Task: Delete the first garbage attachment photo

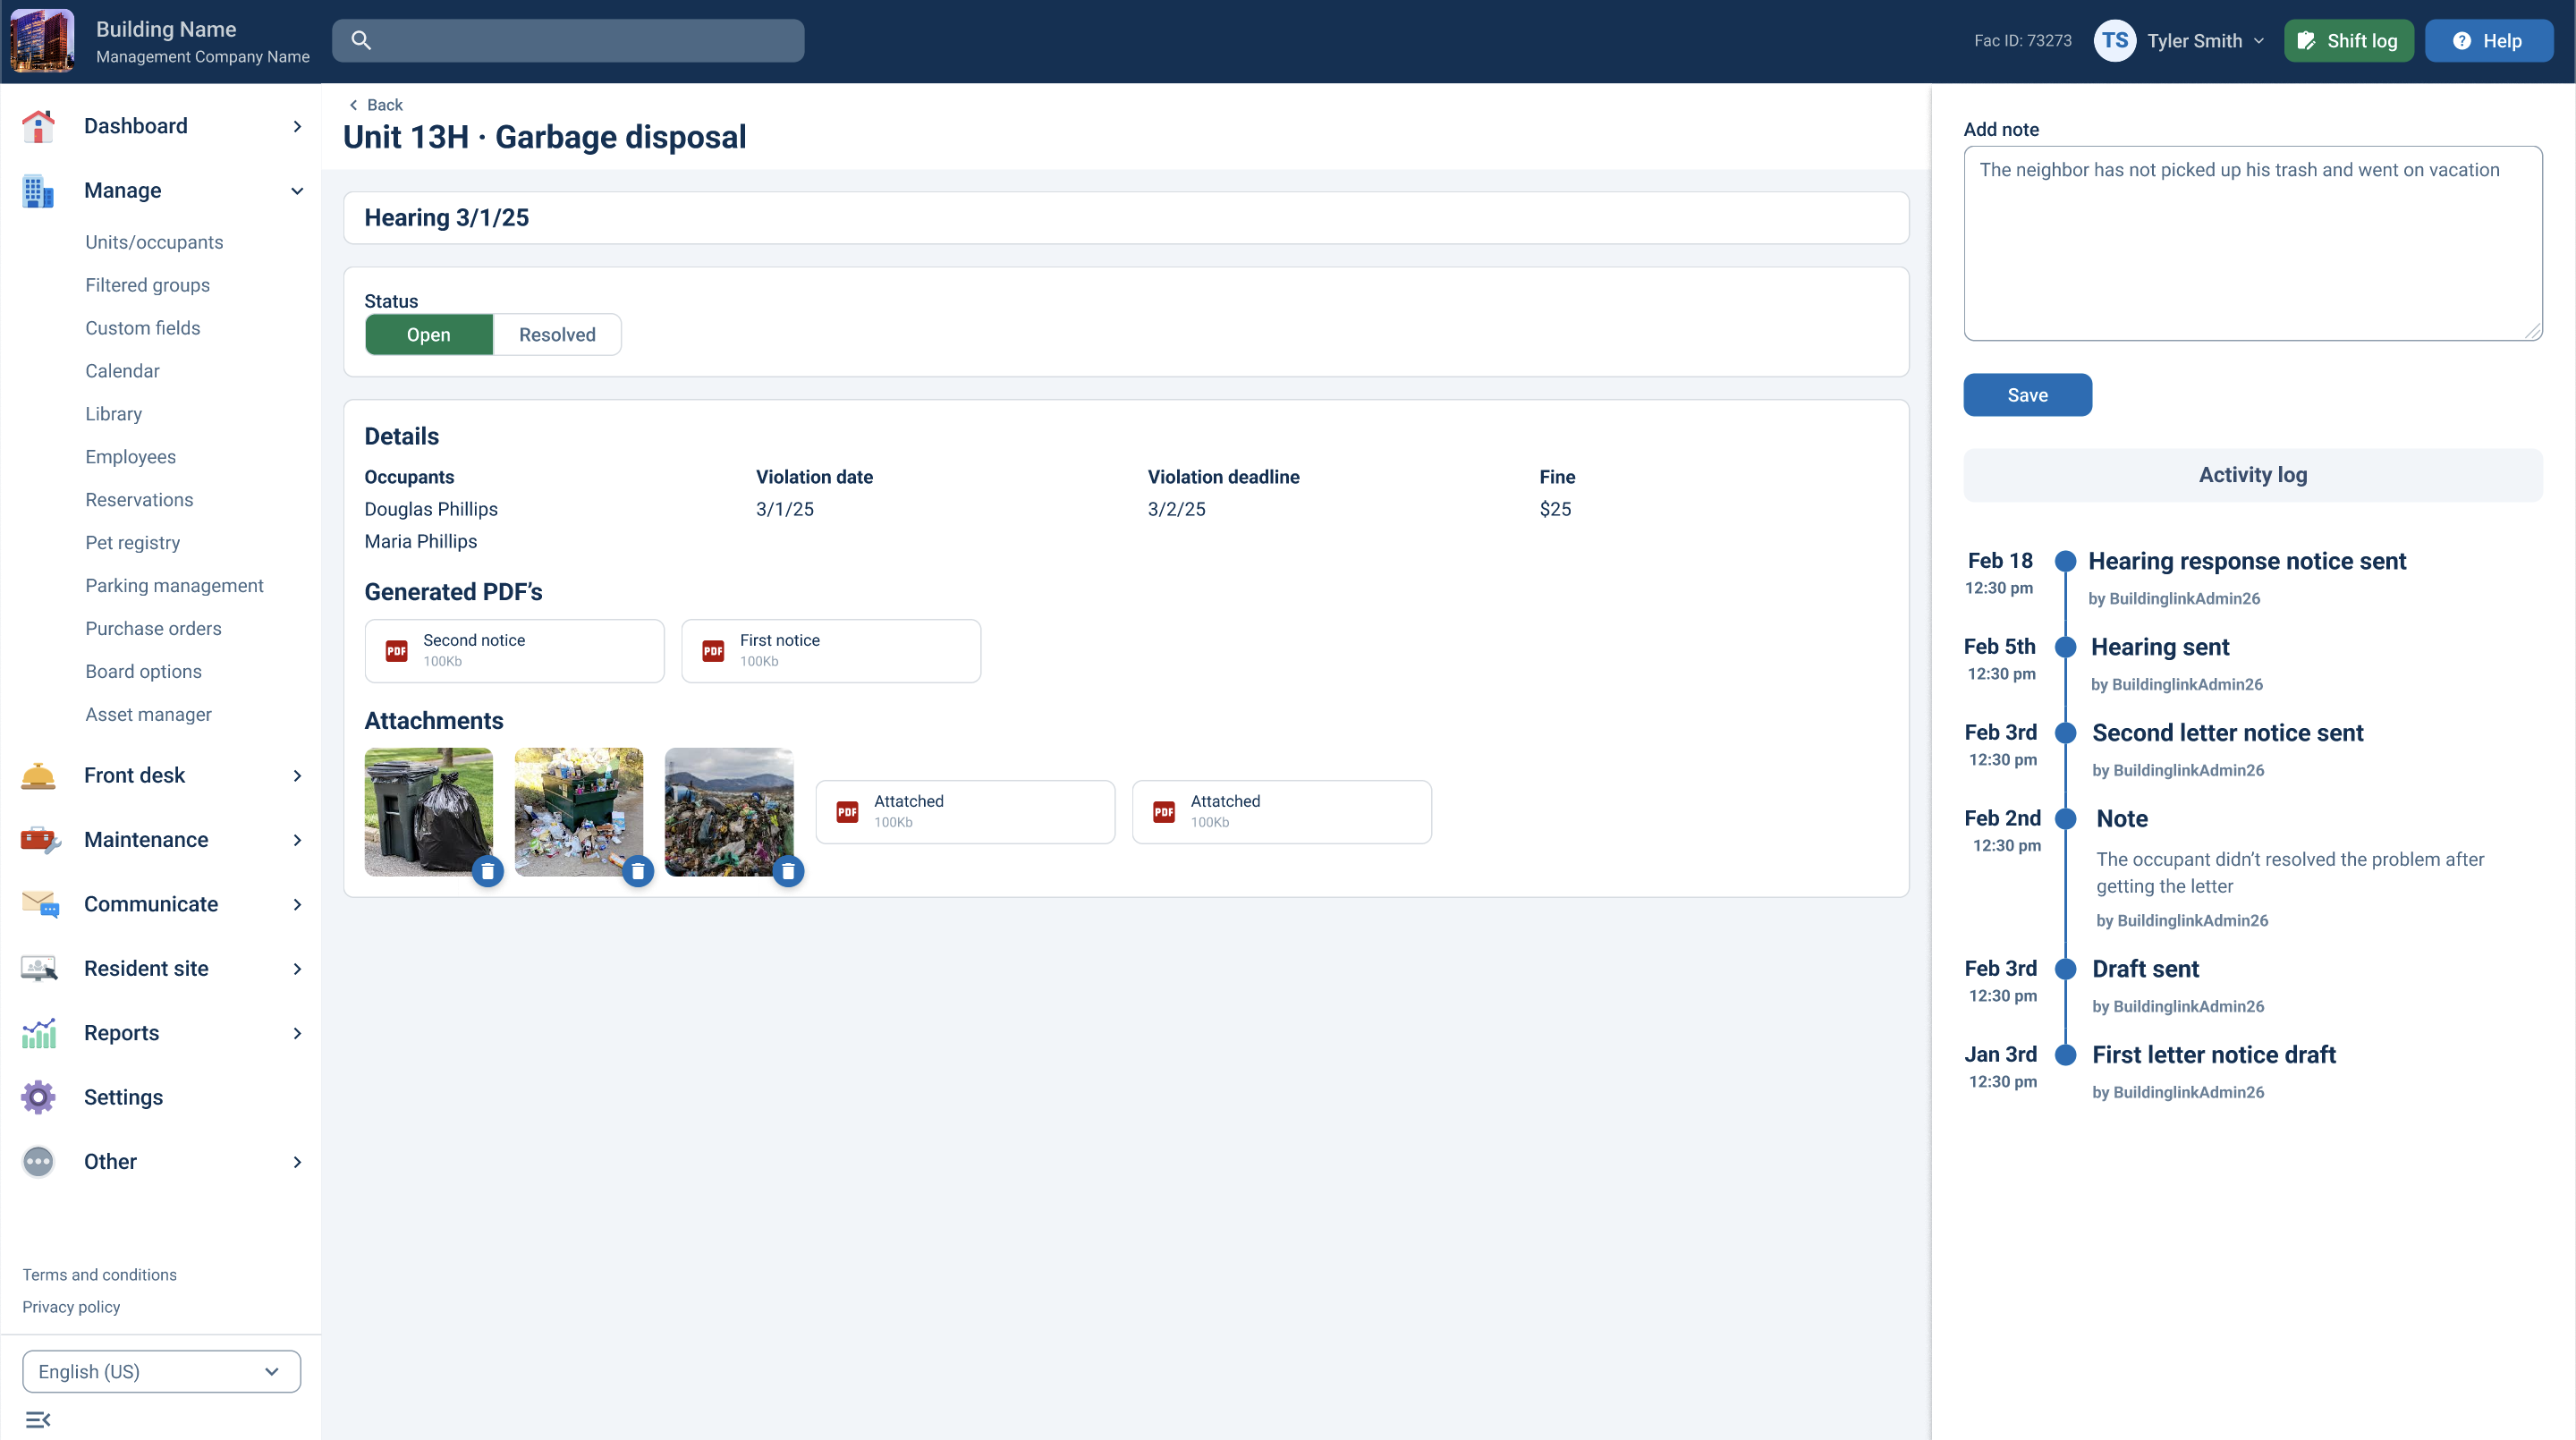Action: [x=488, y=871]
